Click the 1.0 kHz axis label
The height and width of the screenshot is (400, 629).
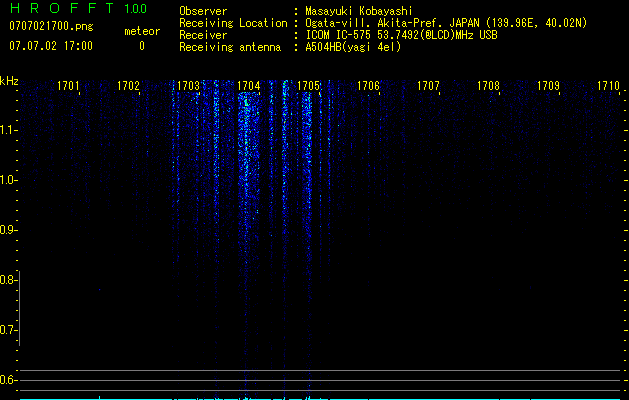click(7, 180)
